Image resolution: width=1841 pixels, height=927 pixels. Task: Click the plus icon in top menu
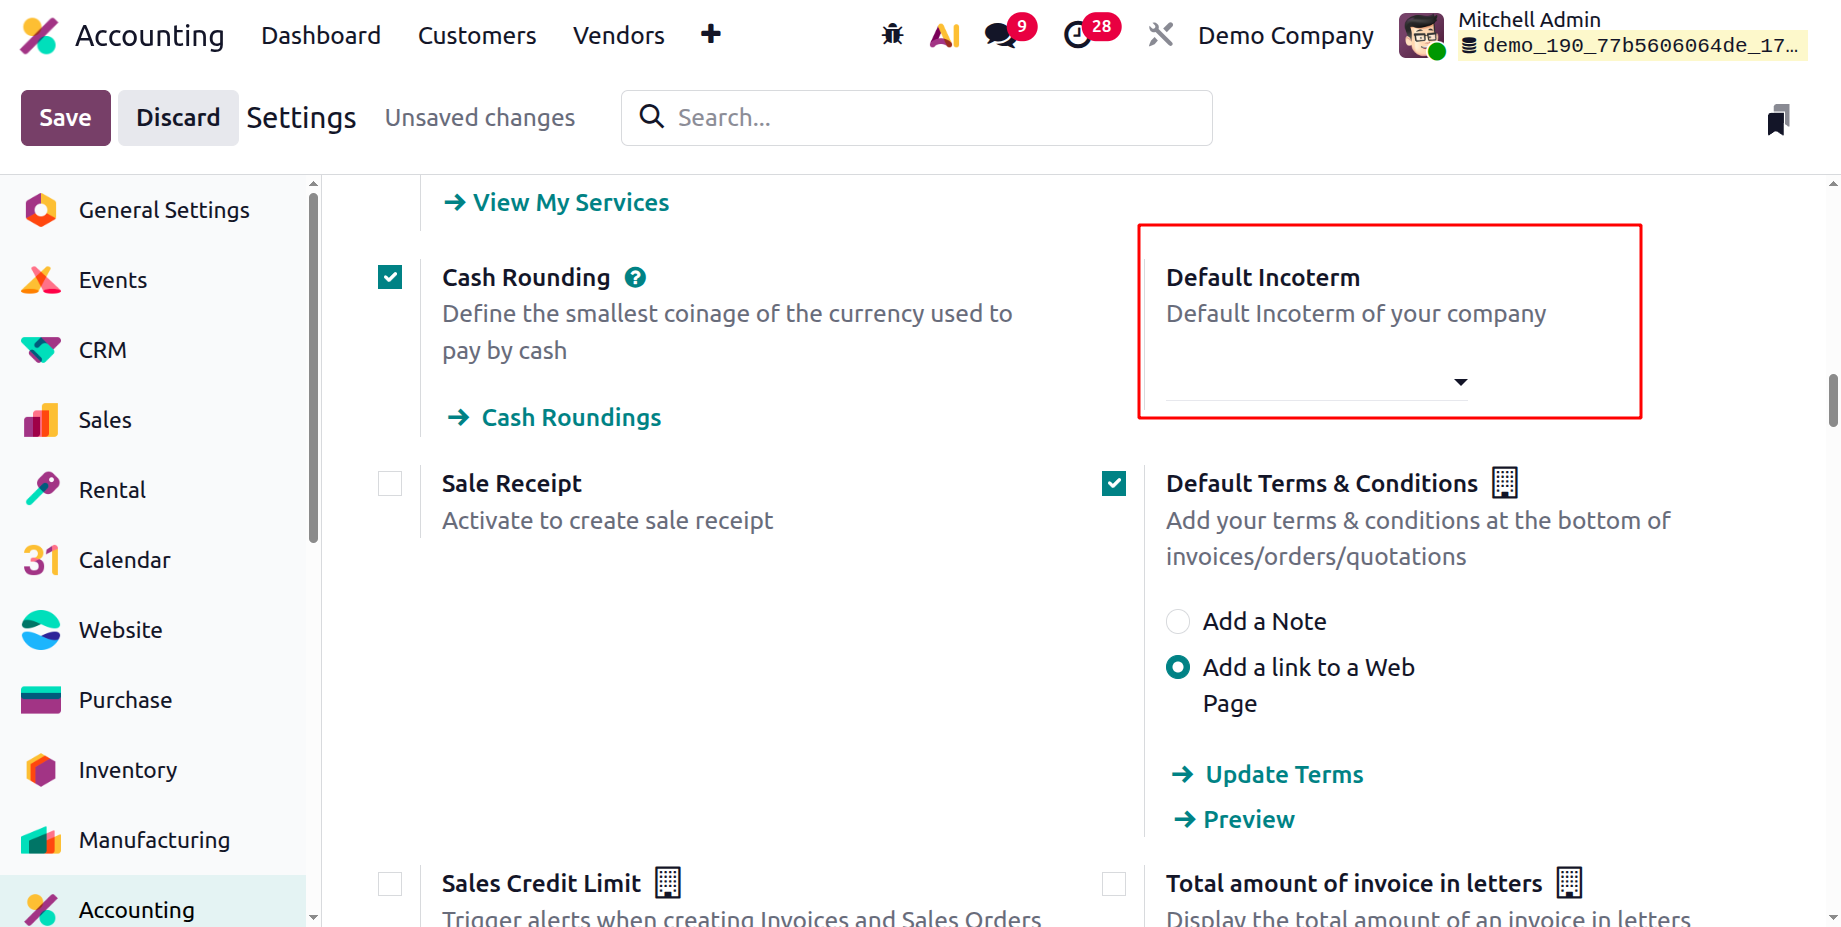[710, 34]
